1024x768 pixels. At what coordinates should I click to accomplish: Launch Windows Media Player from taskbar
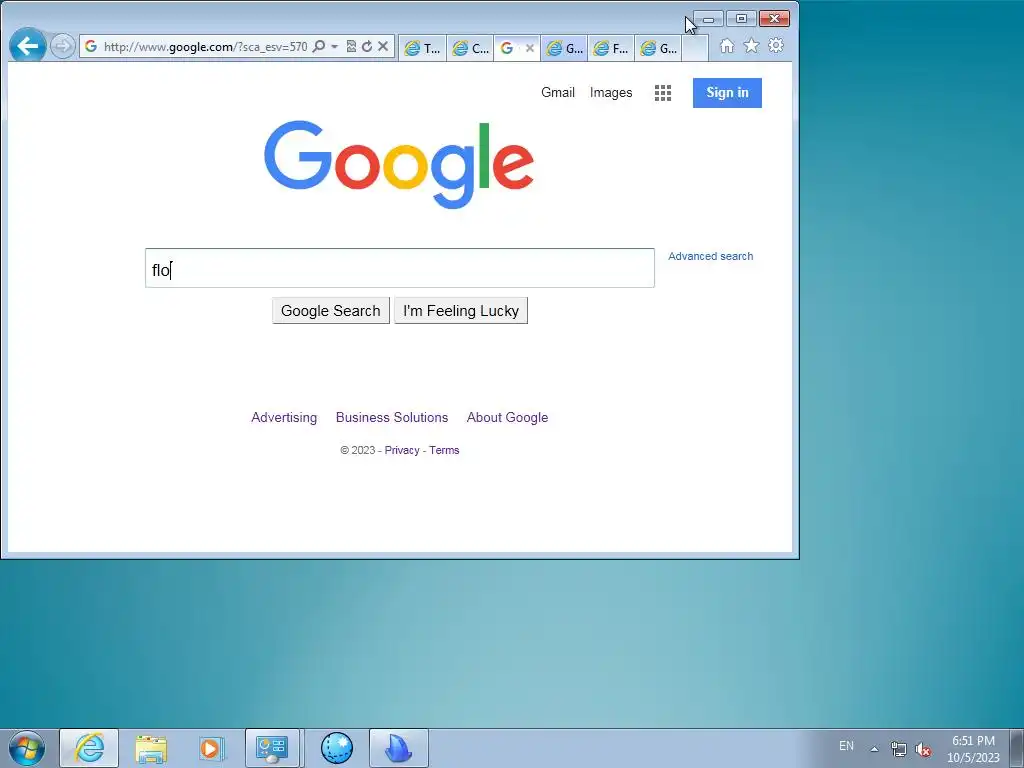point(212,748)
